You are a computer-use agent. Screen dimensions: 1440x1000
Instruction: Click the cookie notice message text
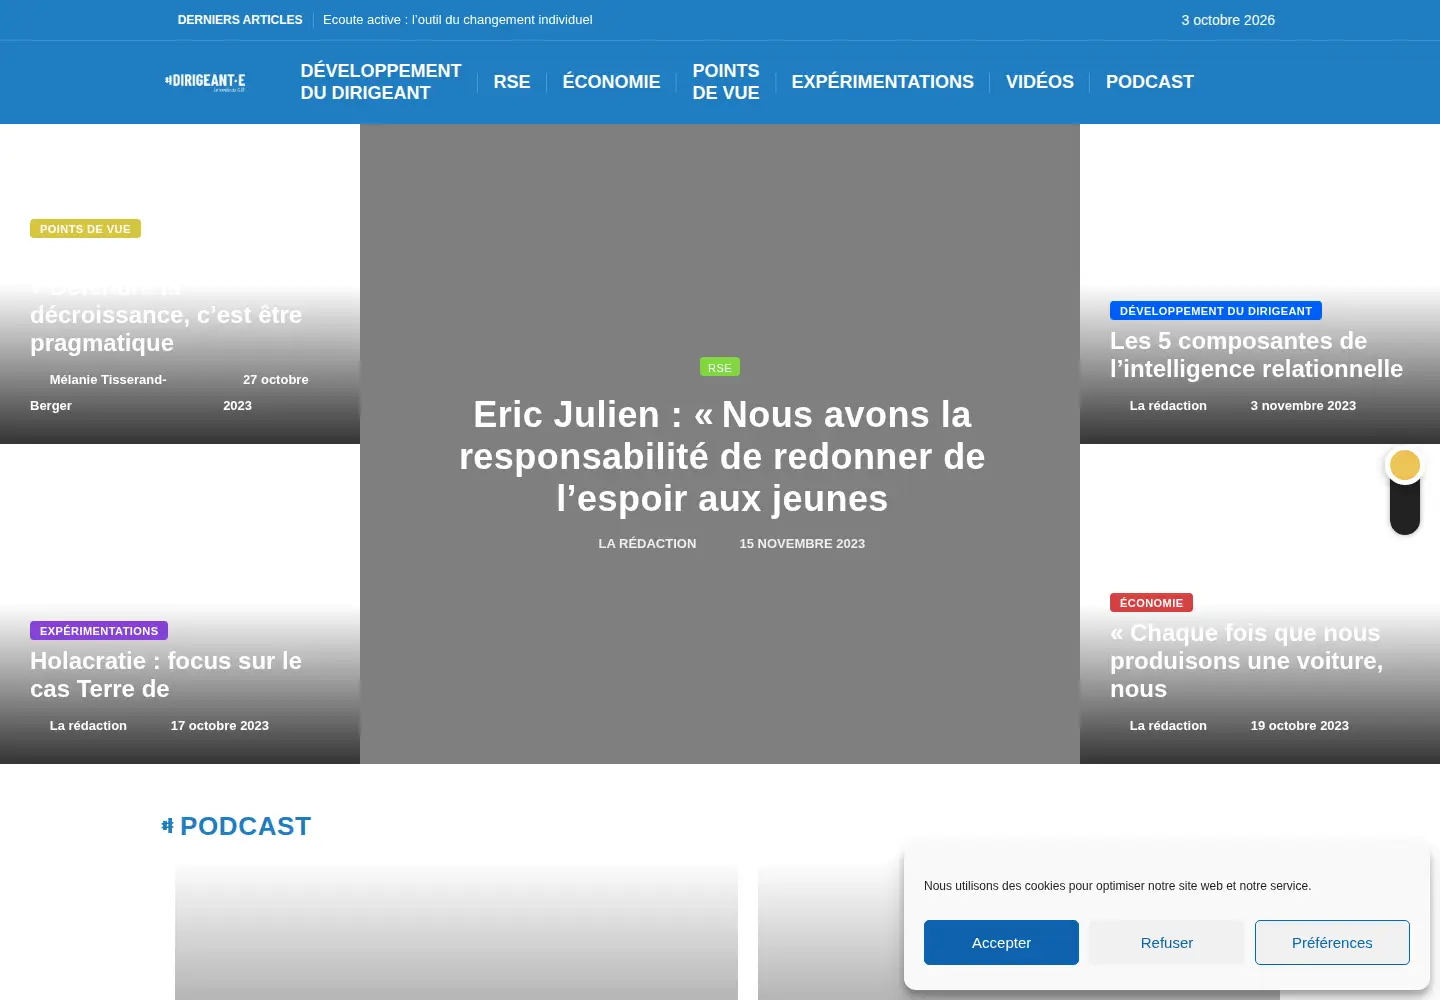1117,886
